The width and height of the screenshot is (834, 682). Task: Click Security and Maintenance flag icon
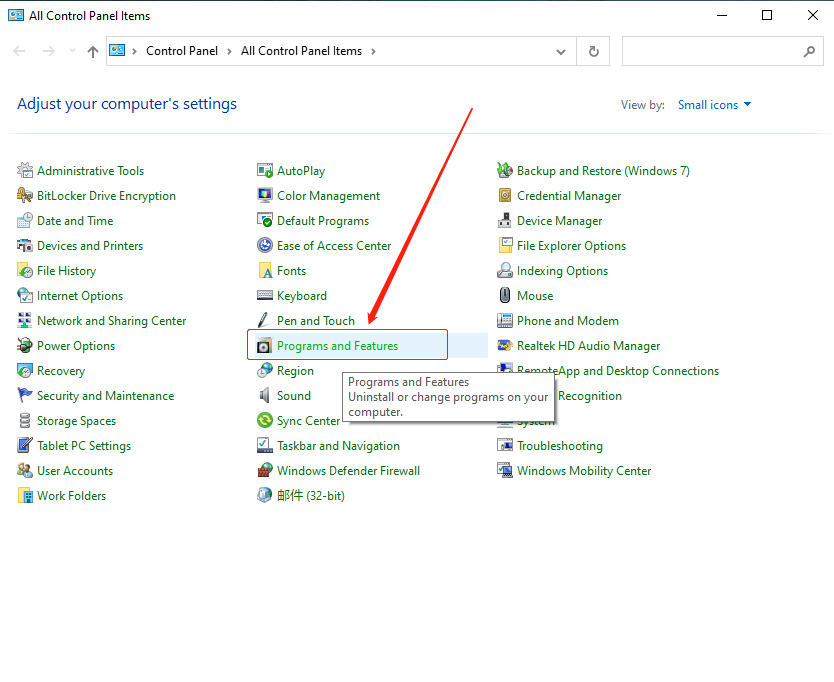[24, 395]
